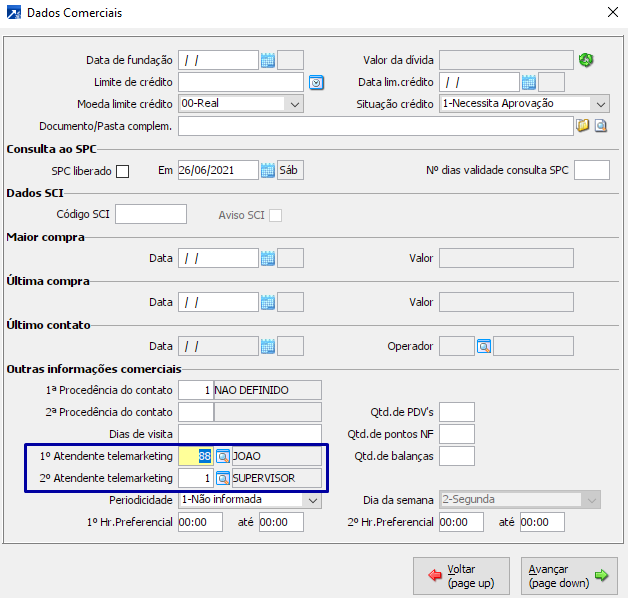Click the Maior compra Data field

[x=218, y=258]
